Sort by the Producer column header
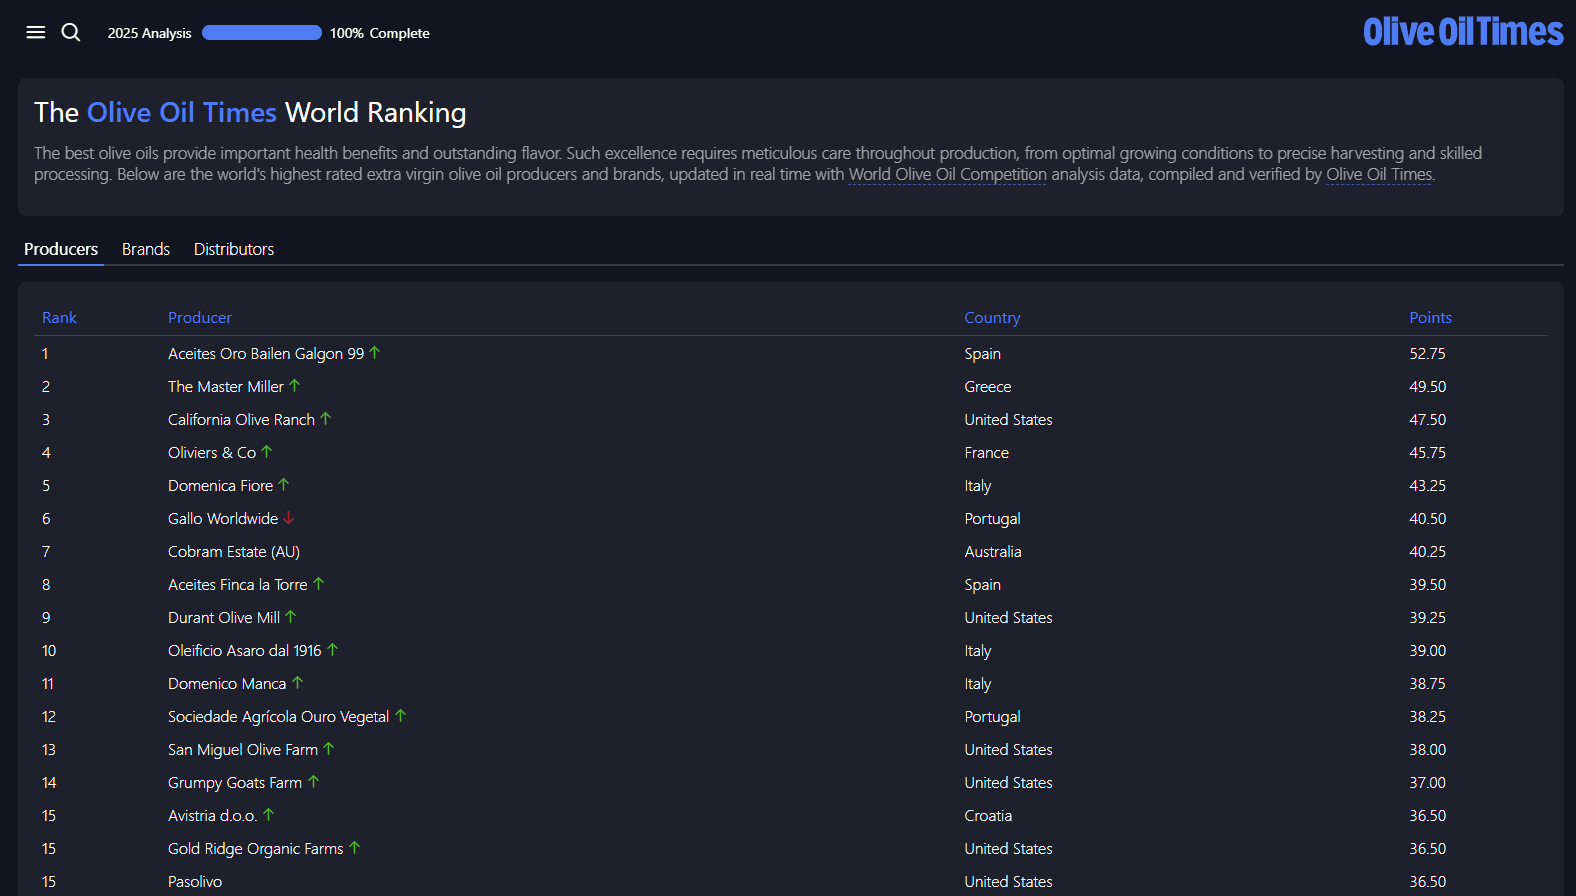This screenshot has height=896, width=1576. click(200, 318)
